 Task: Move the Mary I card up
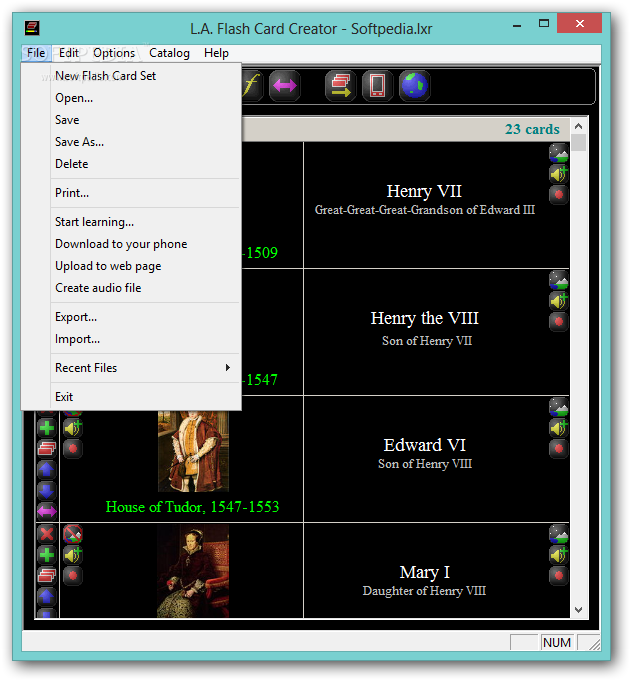(x=47, y=596)
